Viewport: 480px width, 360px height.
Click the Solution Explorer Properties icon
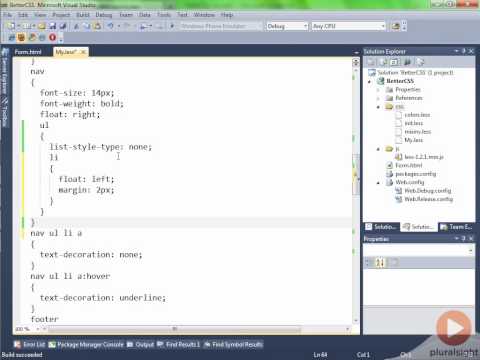click(x=371, y=62)
